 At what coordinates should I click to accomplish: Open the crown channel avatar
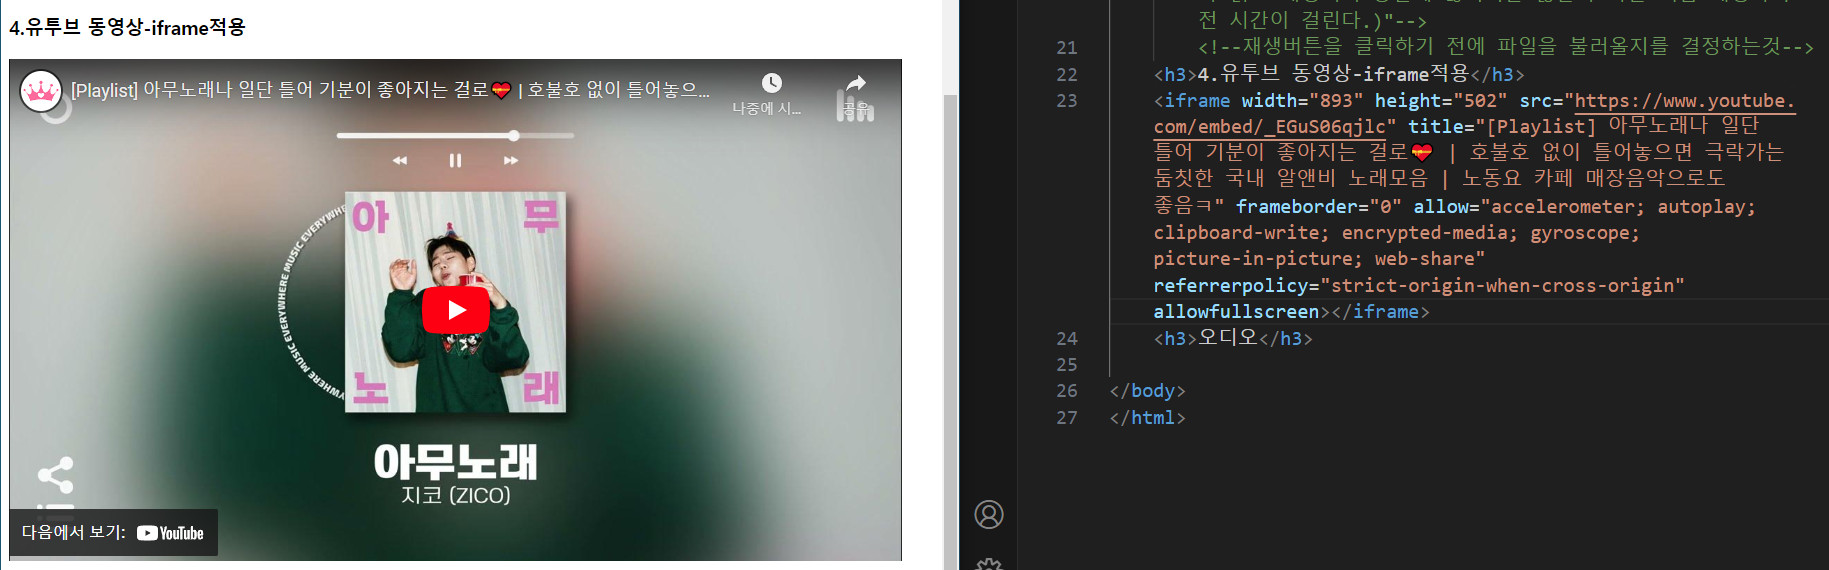(x=41, y=91)
